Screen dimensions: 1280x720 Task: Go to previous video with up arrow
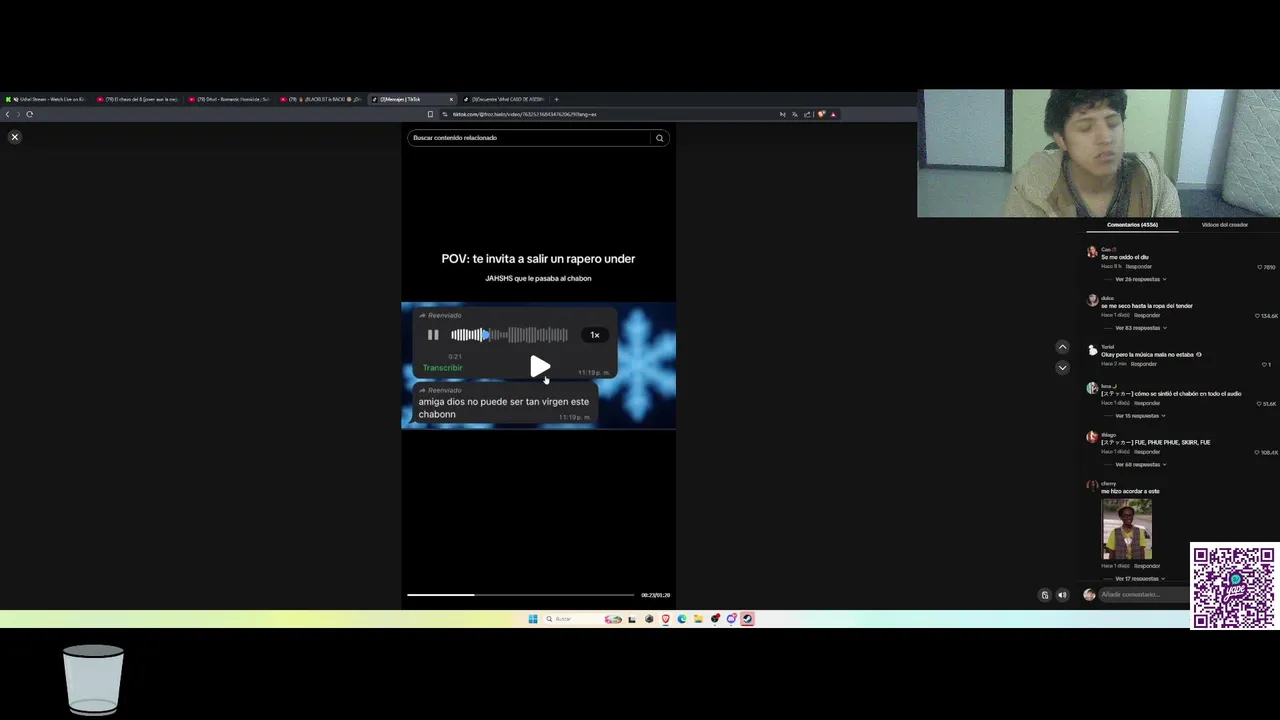1062,347
